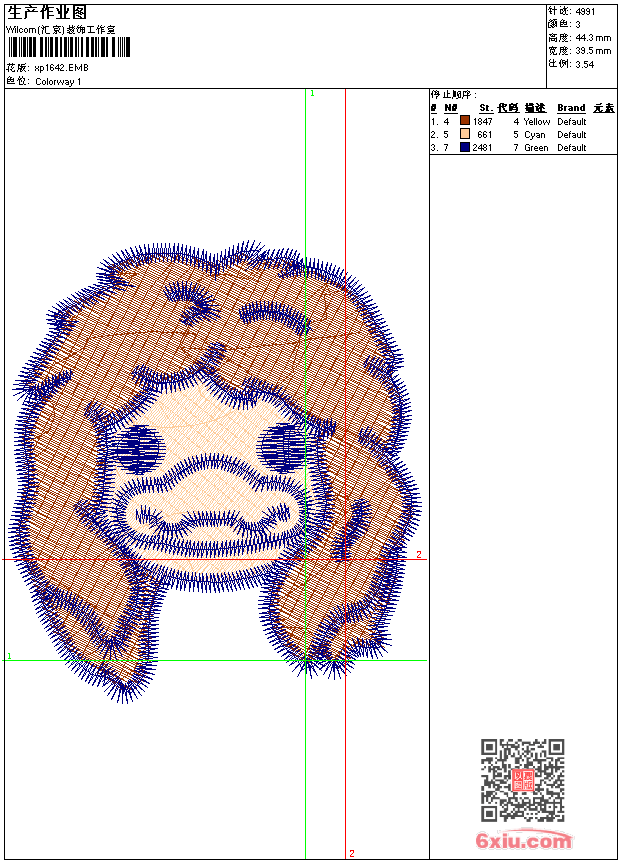Click the 停止顺序 stop sequence heading
Image resolution: width=620 pixels, height=860 pixels.
coord(454,95)
